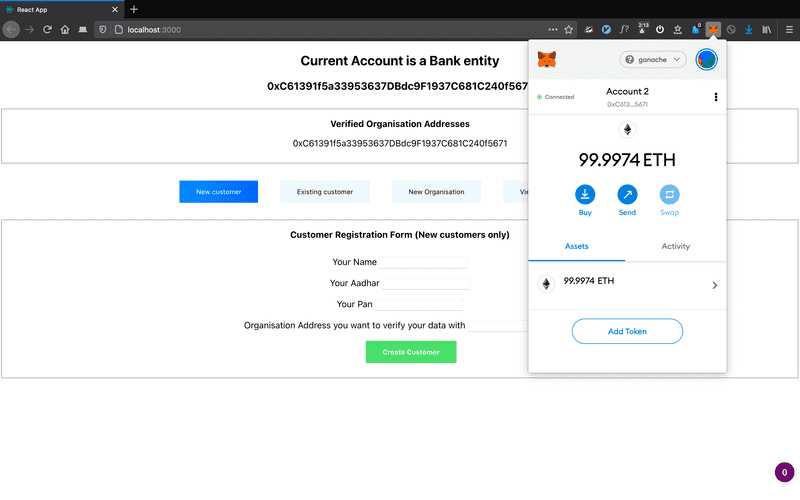Click the large 99.9974 ETH balance
The height and width of the screenshot is (500, 800).
(627, 160)
